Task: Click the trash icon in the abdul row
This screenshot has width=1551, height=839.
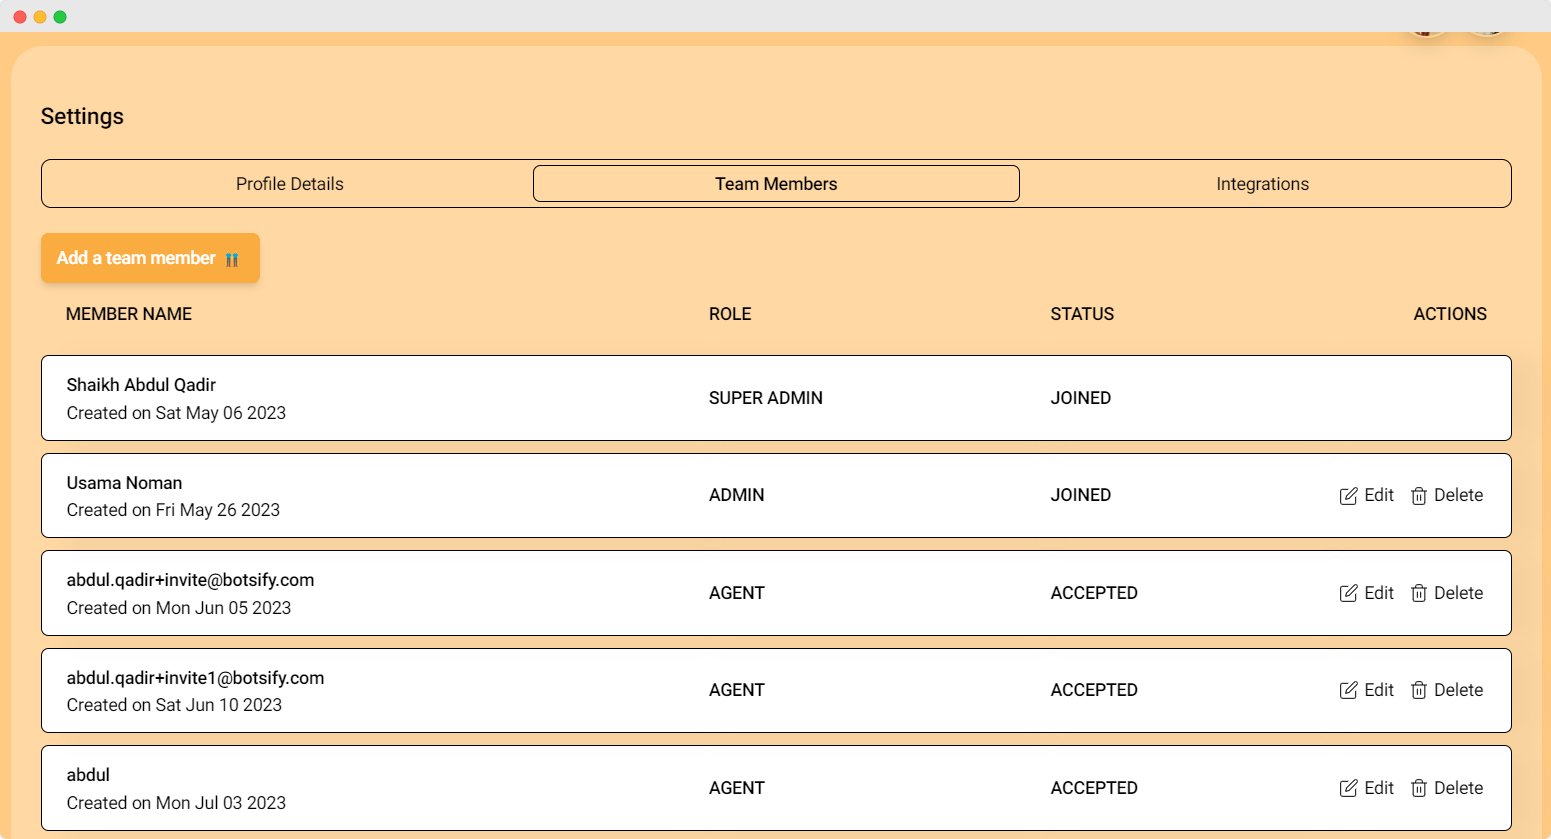Action: (x=1418, y=788)
